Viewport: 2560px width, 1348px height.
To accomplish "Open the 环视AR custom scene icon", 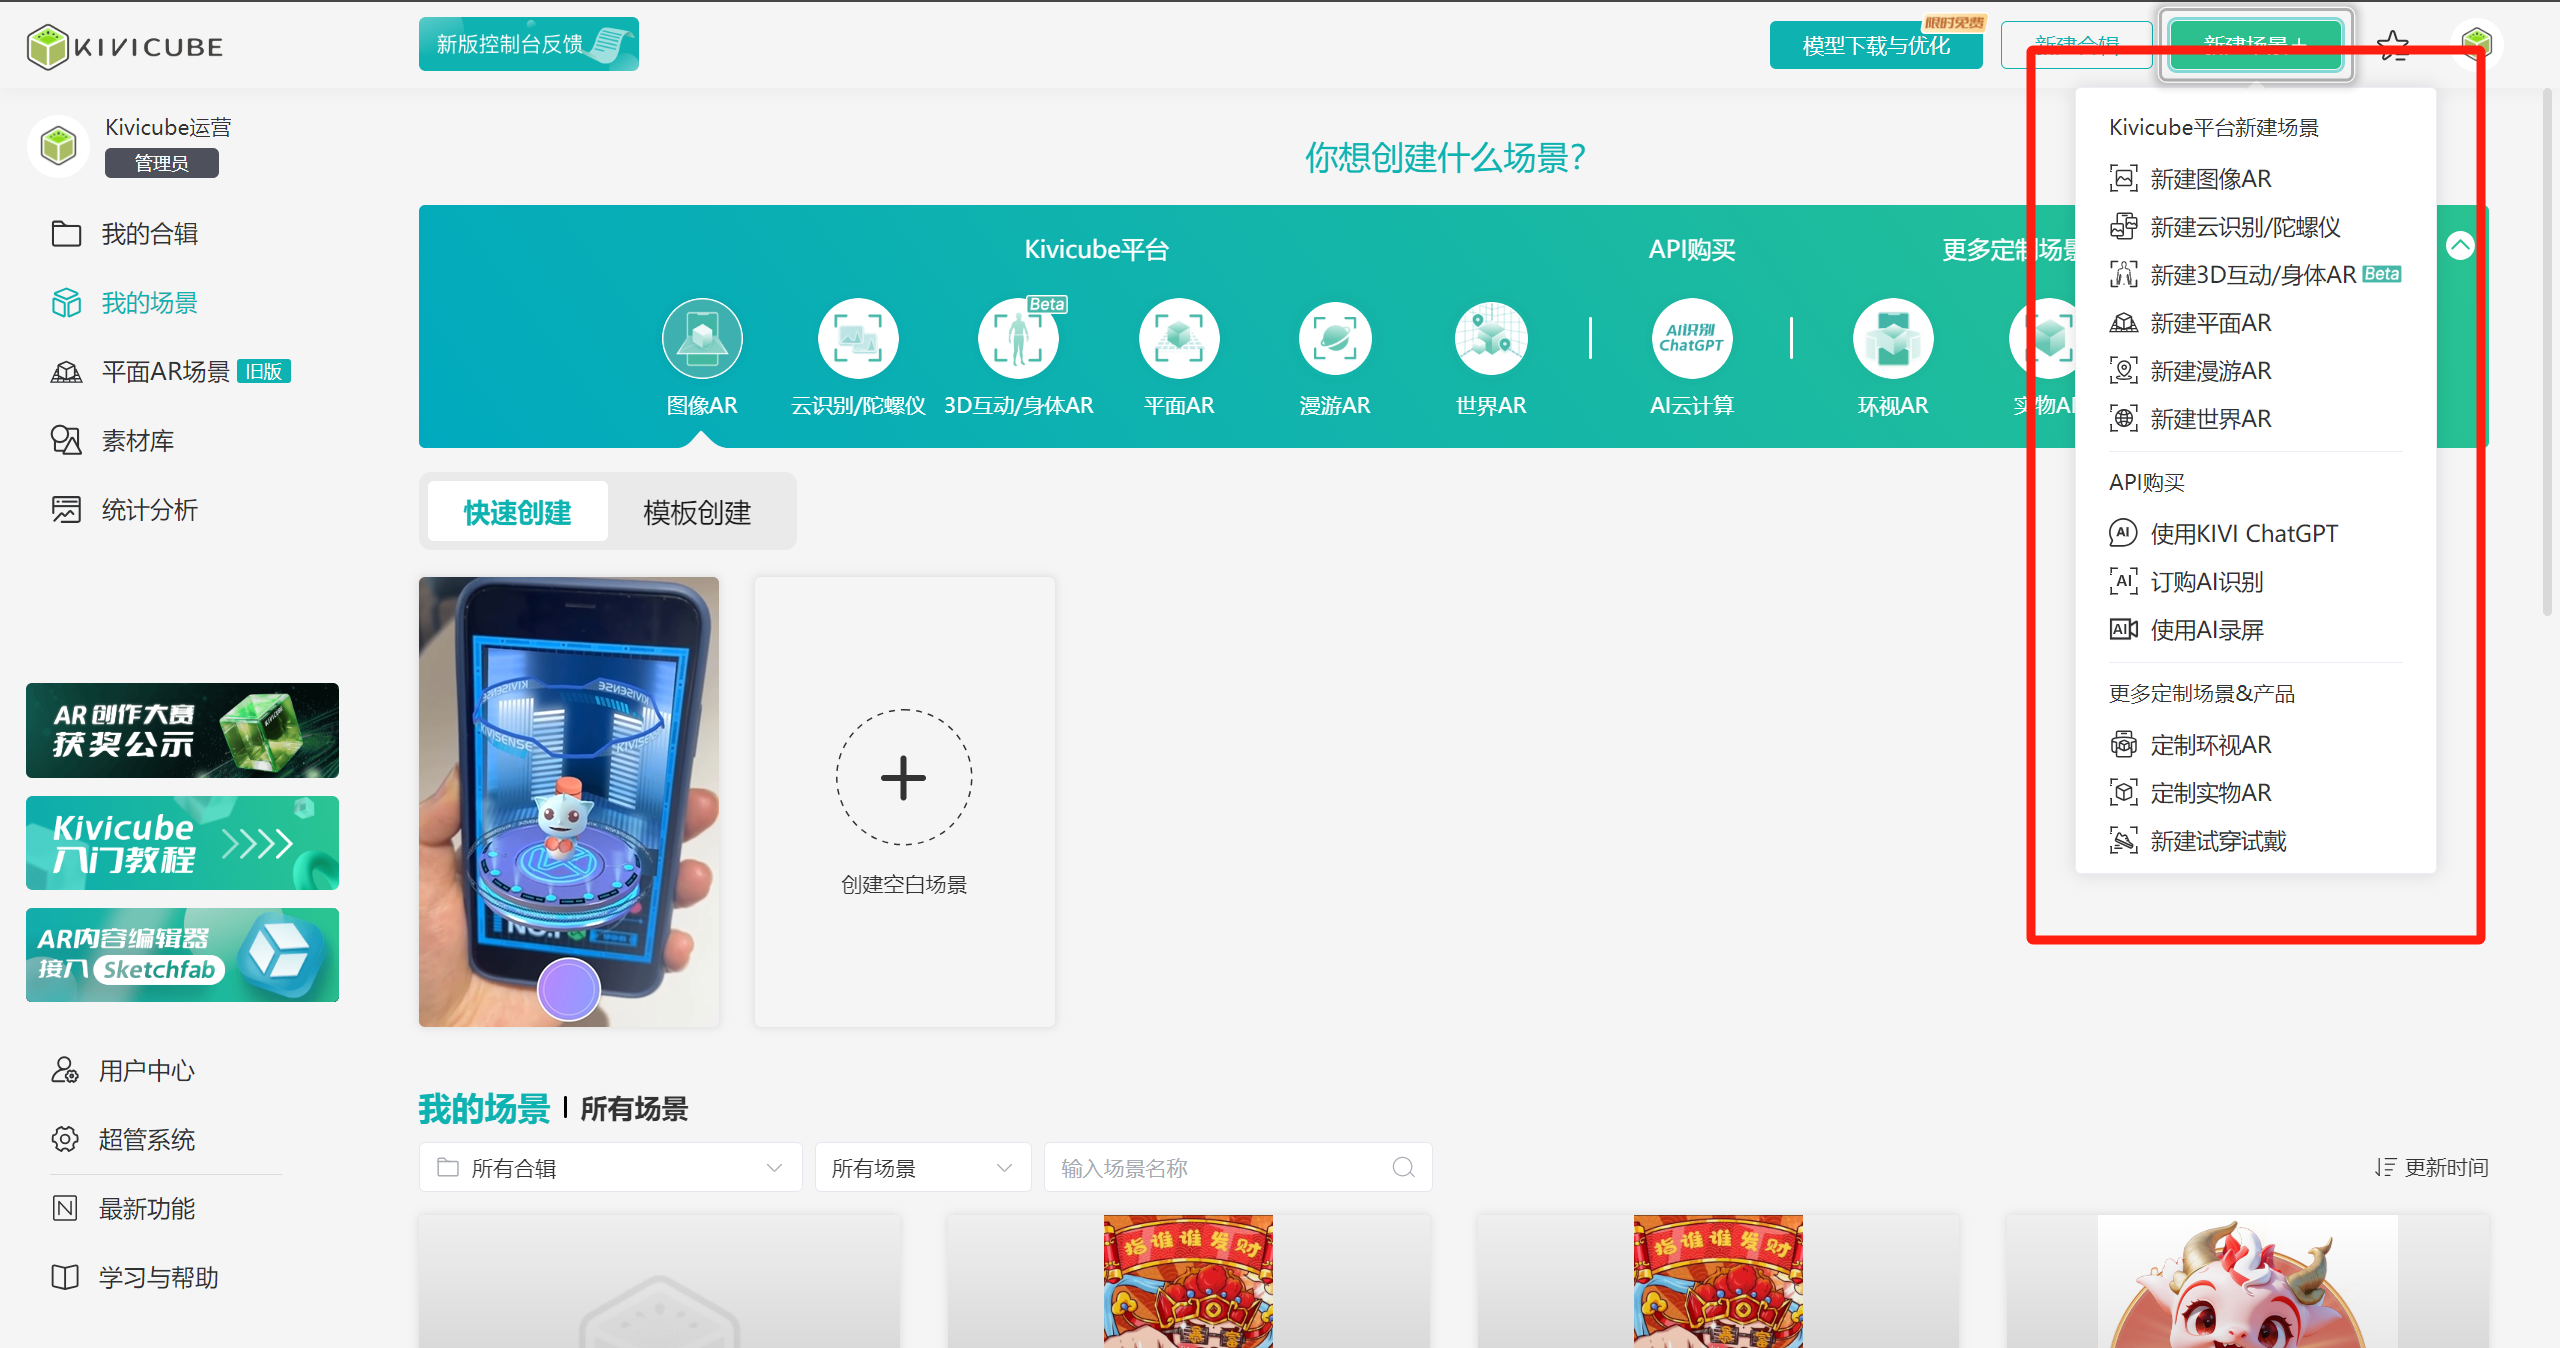I will (x=1892, y=339).
